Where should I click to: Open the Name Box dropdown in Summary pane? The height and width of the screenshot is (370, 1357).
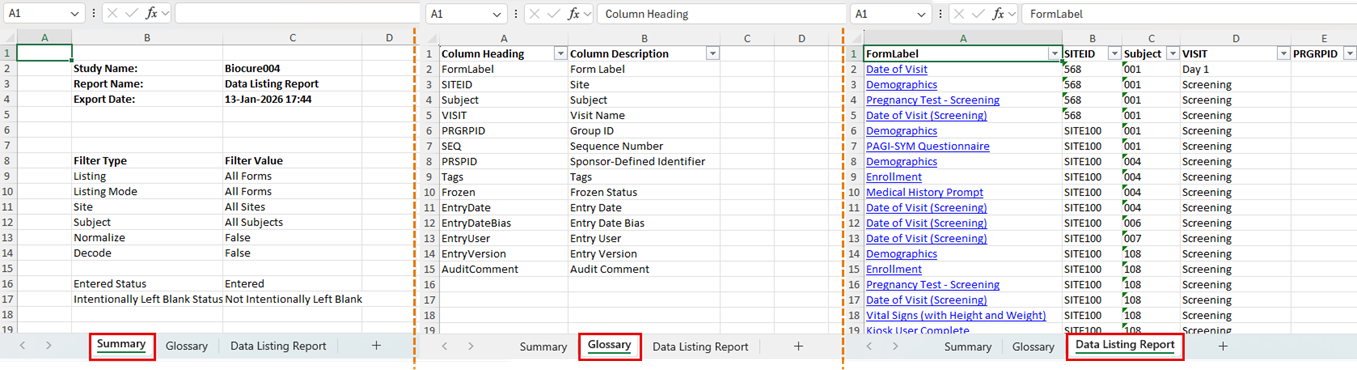point(75,14)
